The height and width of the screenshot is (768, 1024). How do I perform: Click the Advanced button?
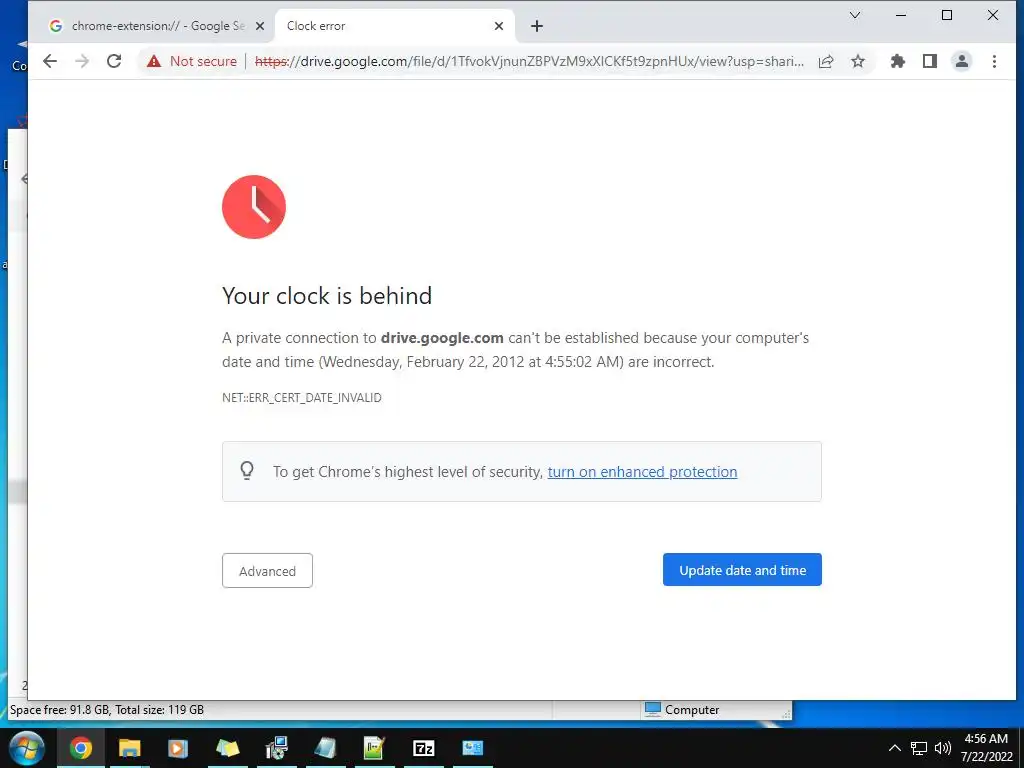267,571
